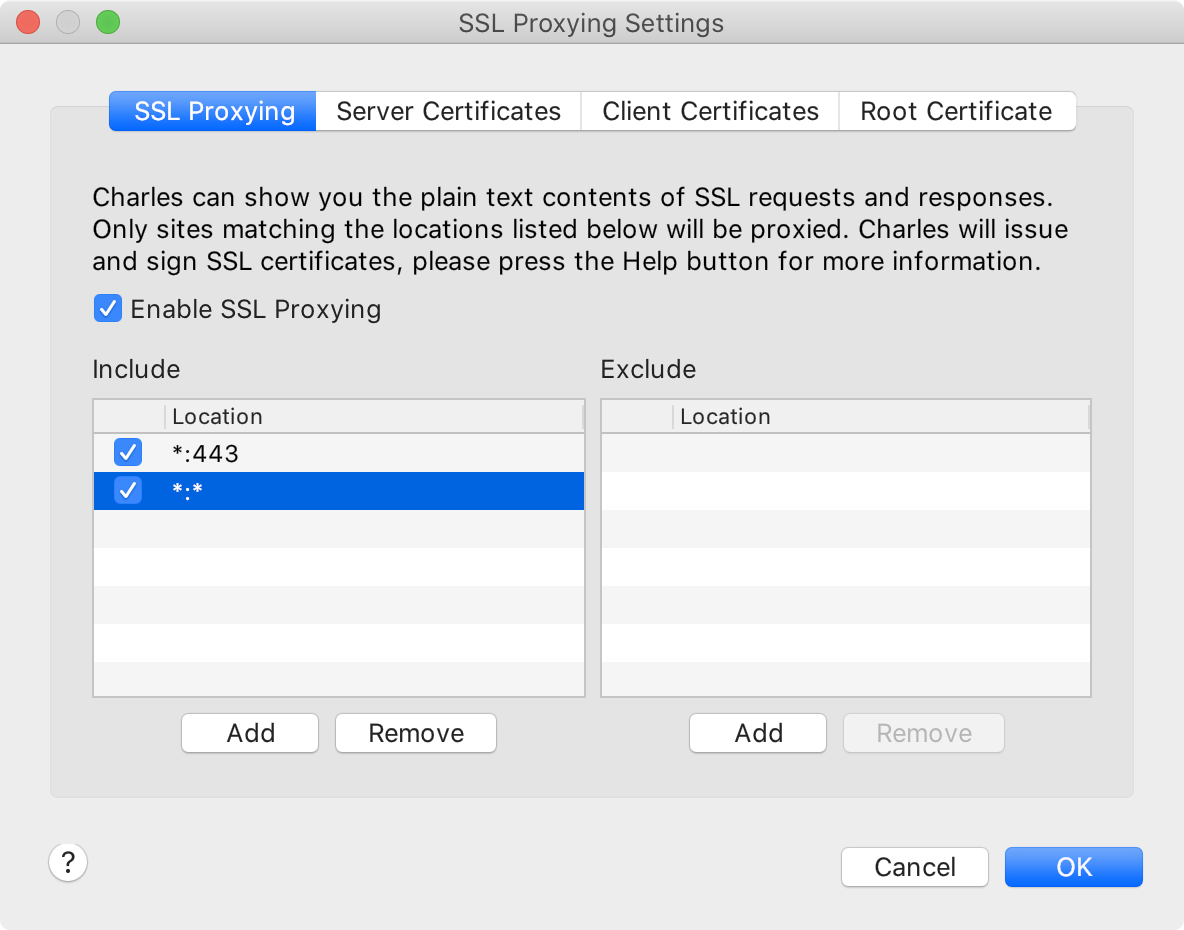The width and height of the screenshot is (1184, 930).
Task: Select the SSL Proxying tab
Action: [x=214, y=111]
